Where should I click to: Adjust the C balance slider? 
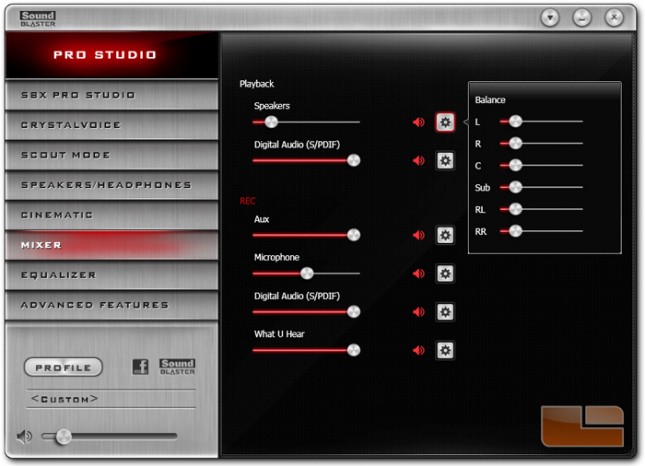(541, 165)
